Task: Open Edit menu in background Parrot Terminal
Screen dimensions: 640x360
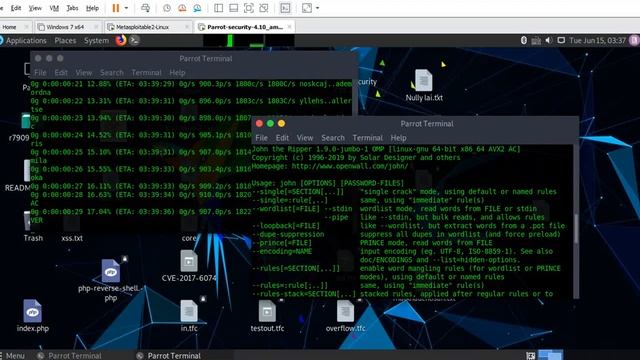Action: (61, 73)
